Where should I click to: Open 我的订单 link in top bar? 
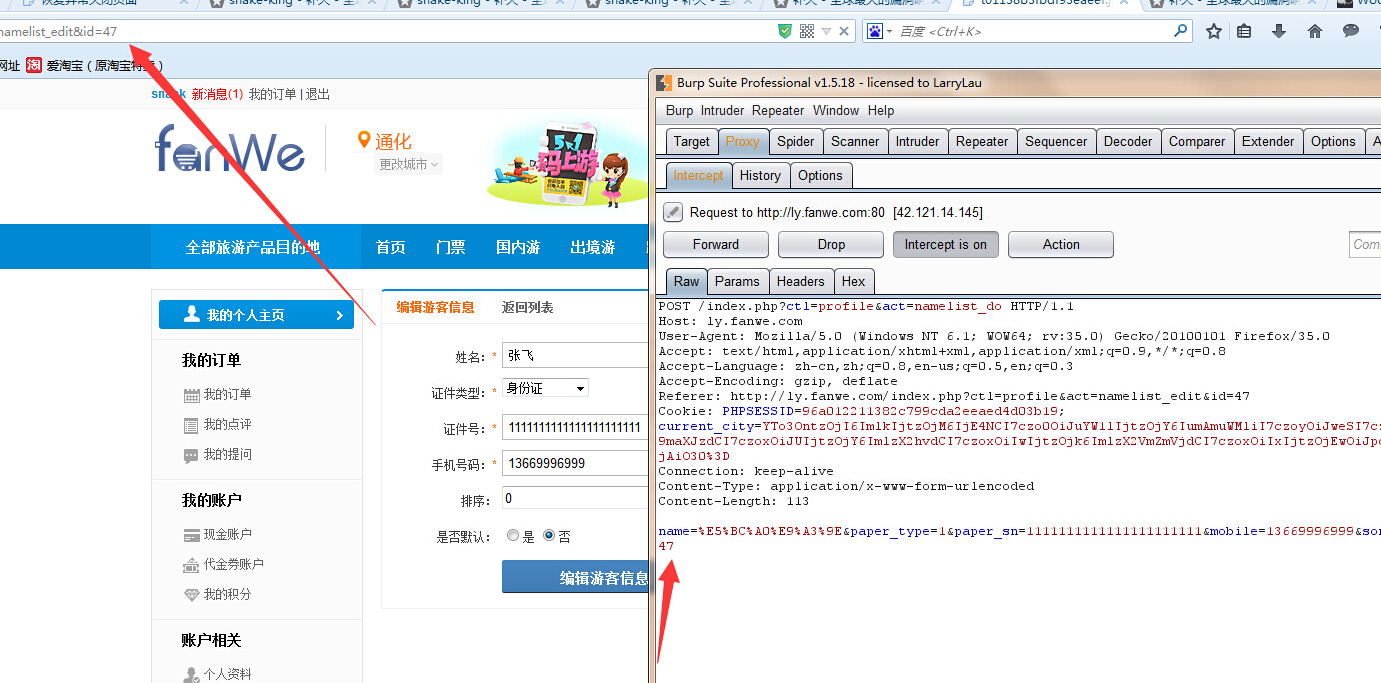pos(272,95)
